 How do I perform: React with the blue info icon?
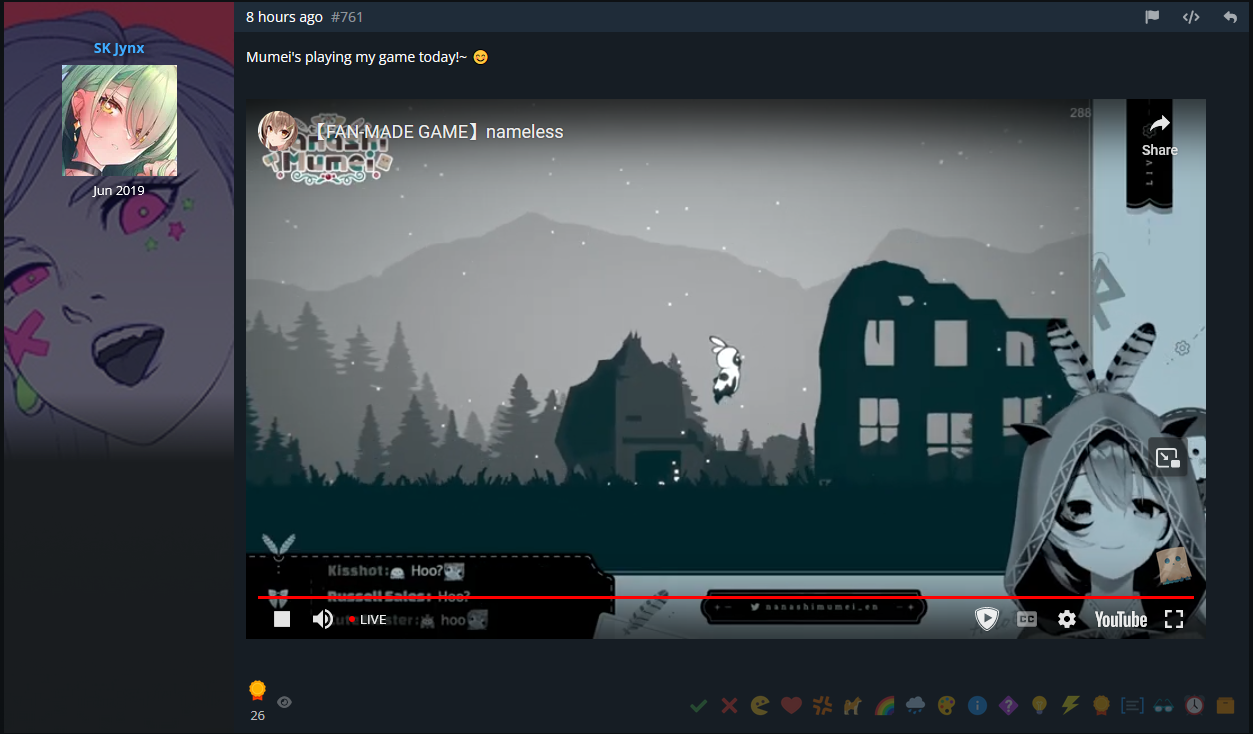(978, 706)
